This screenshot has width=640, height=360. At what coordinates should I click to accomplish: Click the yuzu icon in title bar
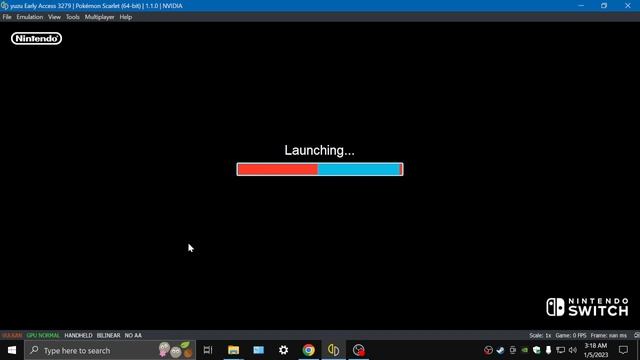click(x=5, y=6)
